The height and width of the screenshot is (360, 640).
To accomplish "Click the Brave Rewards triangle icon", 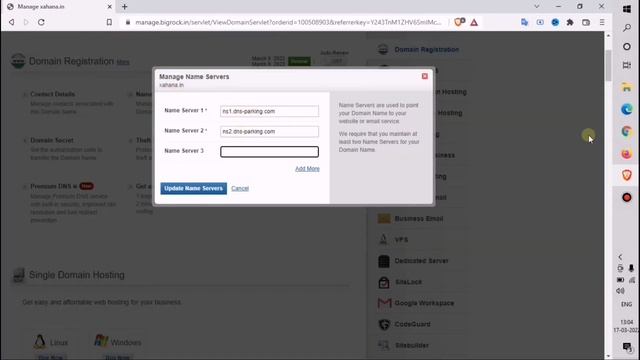I will 474,22.
